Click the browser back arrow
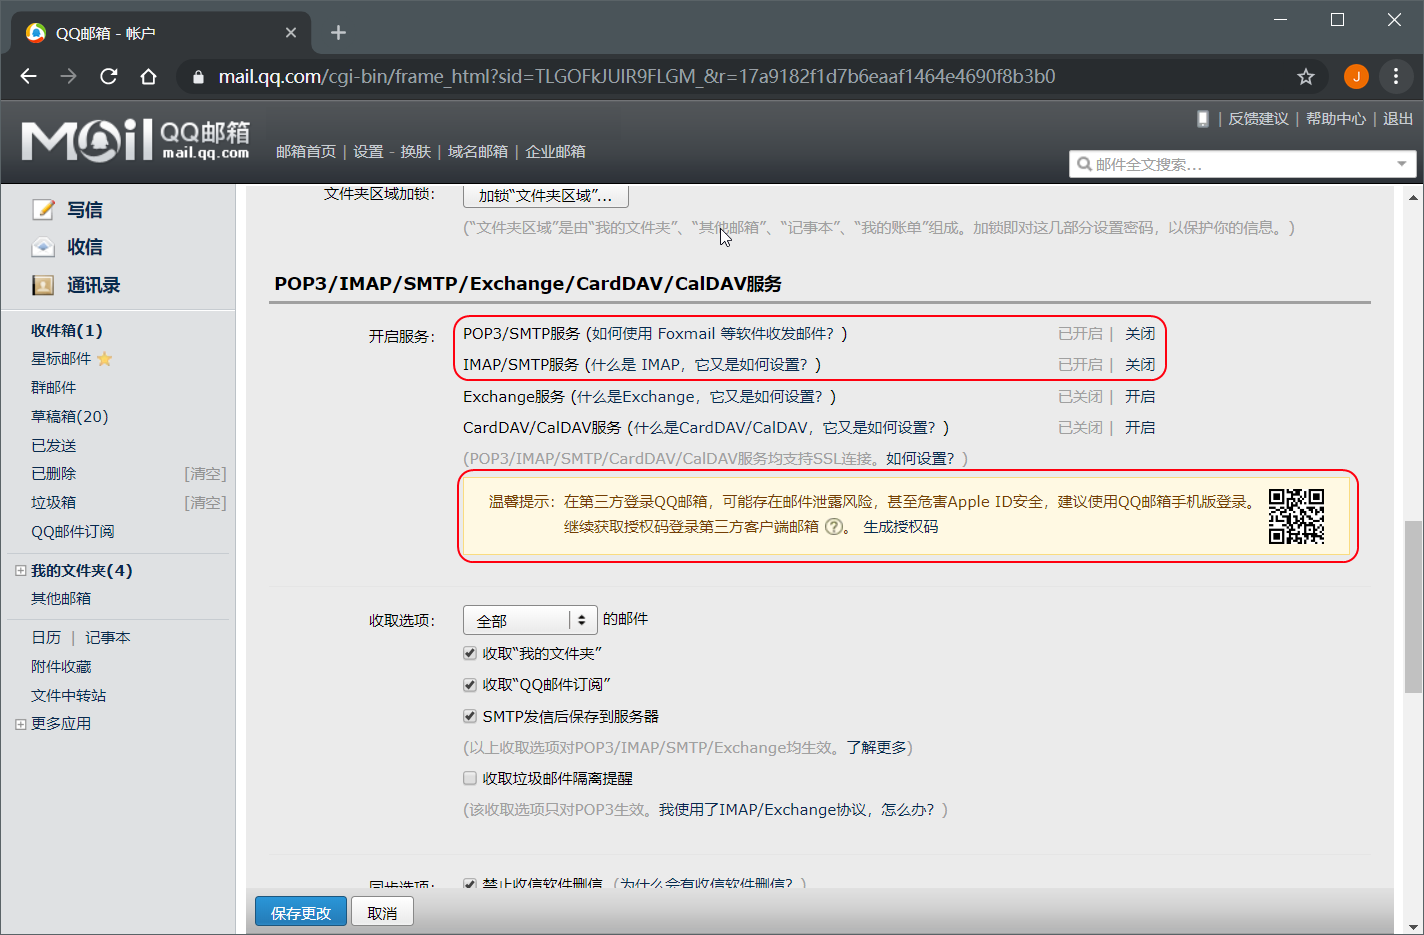 point(28,76)
